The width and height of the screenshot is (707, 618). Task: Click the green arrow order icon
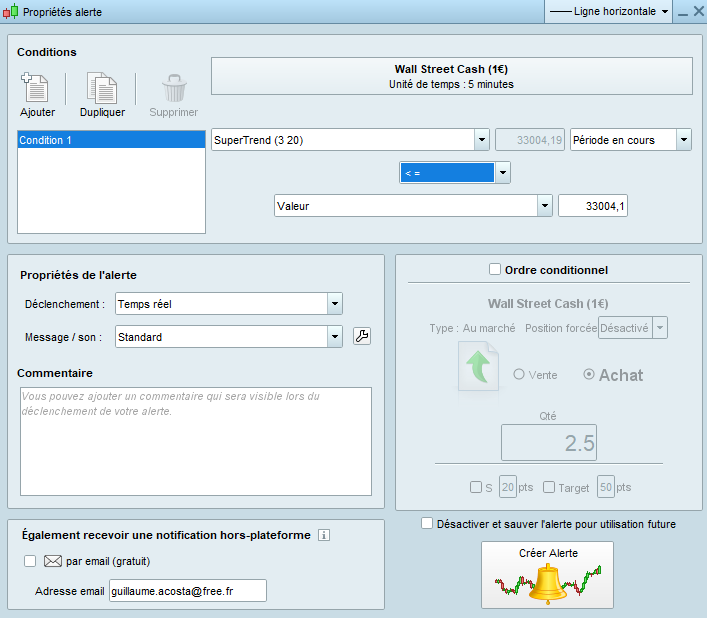(478, 366)
